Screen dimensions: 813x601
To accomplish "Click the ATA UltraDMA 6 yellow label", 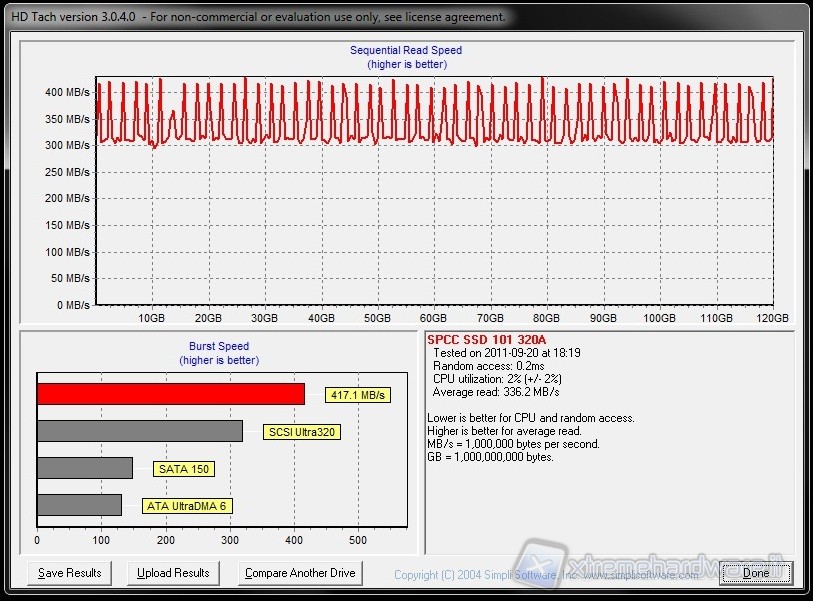I will [187, 506].
